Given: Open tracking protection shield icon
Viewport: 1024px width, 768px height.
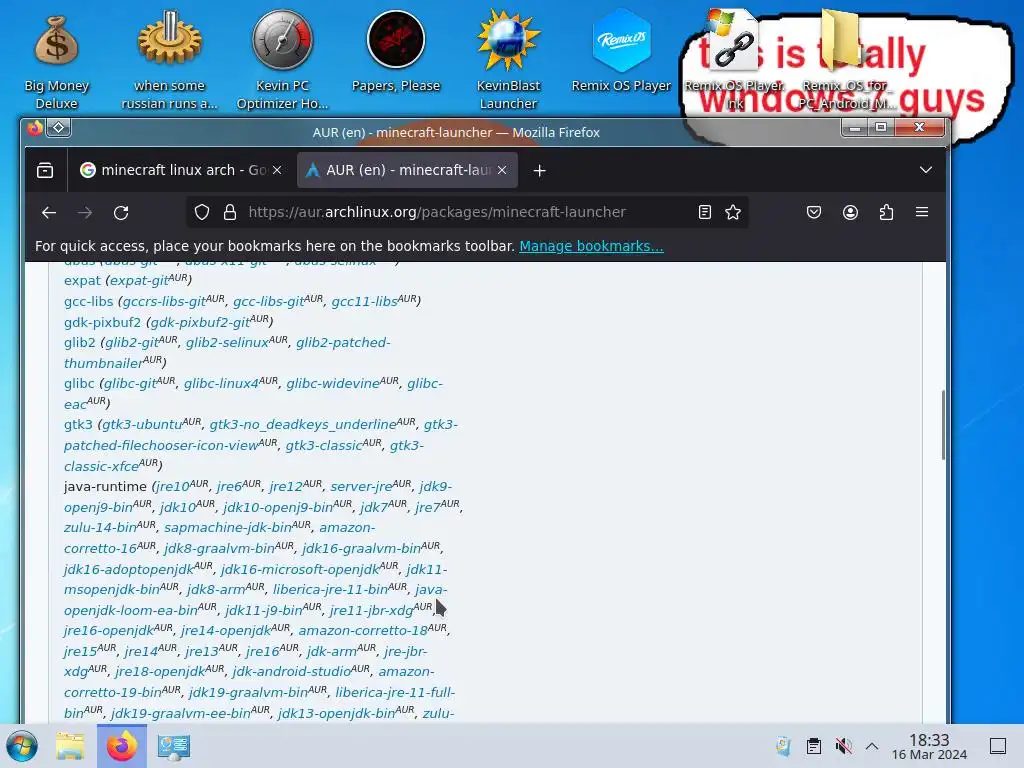Looking at the screenshot, I should pyautogui.click(x=202, y=212).
